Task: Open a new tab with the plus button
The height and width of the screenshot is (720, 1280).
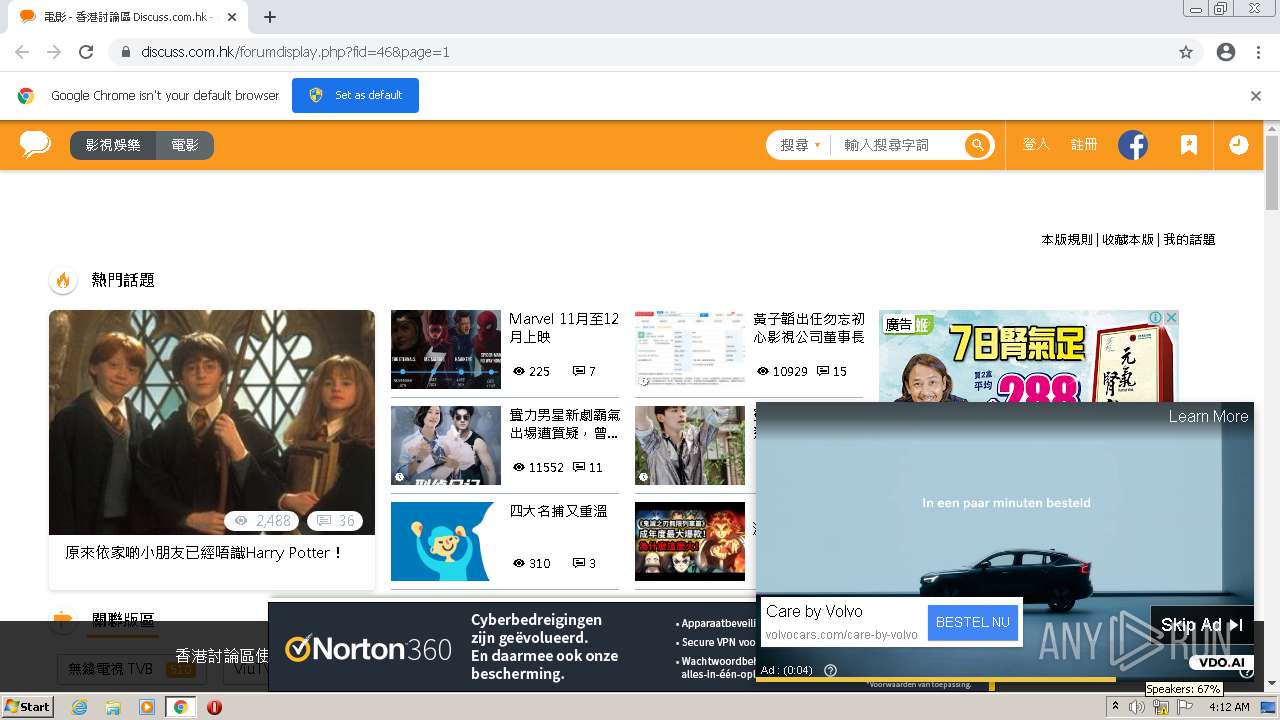Action: [270, 17]
